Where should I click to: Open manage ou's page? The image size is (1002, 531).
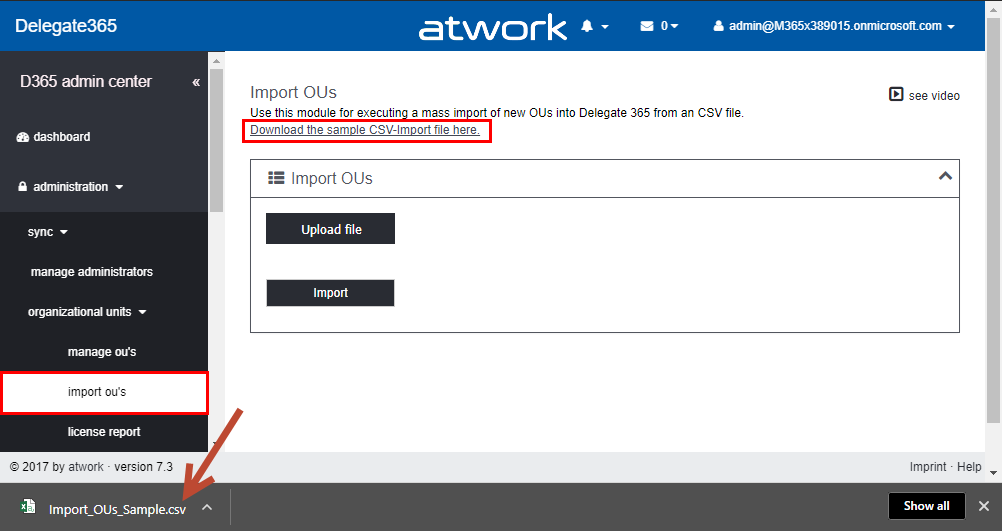(104, 351)
